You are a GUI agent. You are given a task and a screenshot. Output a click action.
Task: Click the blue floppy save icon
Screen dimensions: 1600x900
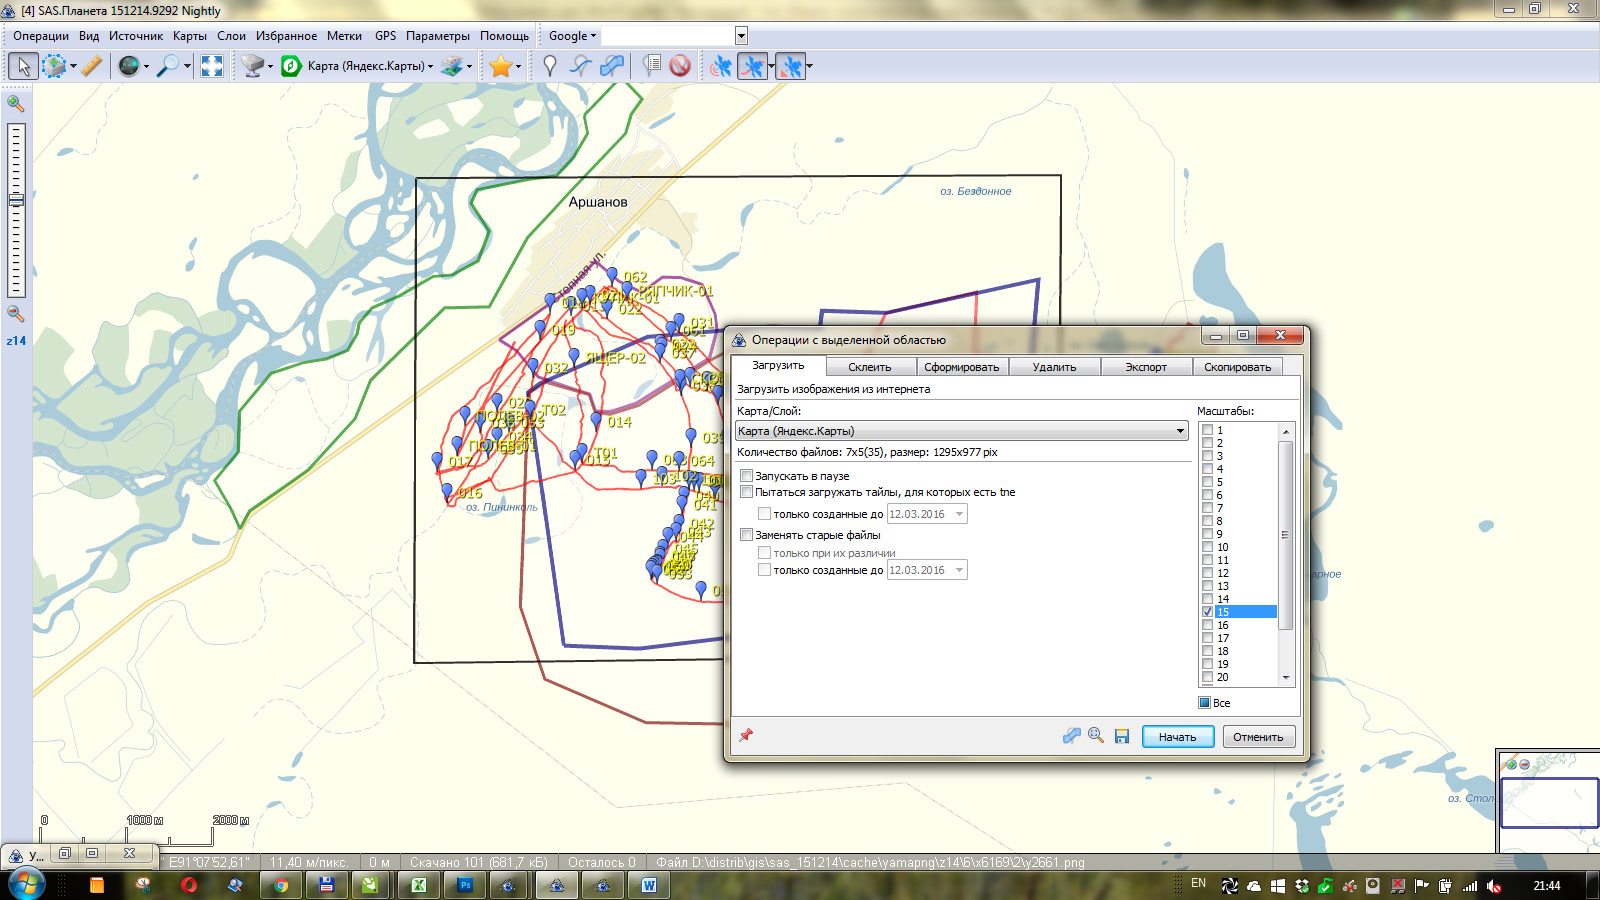1122,736
